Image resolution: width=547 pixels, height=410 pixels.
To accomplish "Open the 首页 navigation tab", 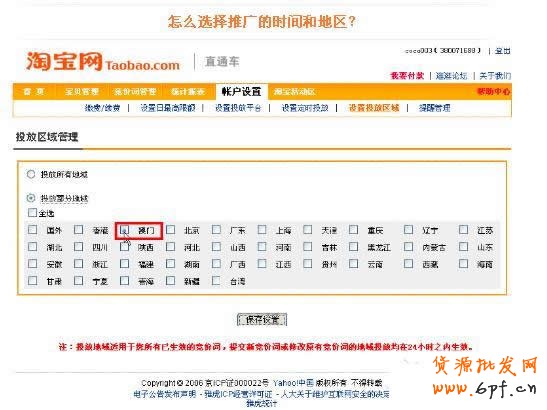I will click(34, 92).
